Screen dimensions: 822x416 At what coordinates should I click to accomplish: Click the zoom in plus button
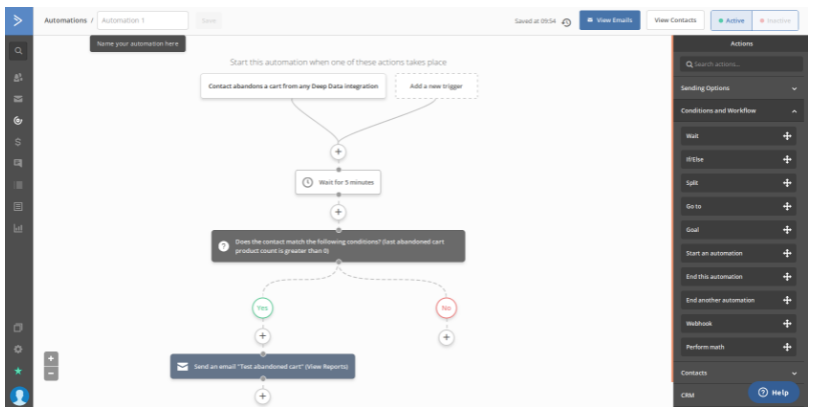click(x=51, y=358)
